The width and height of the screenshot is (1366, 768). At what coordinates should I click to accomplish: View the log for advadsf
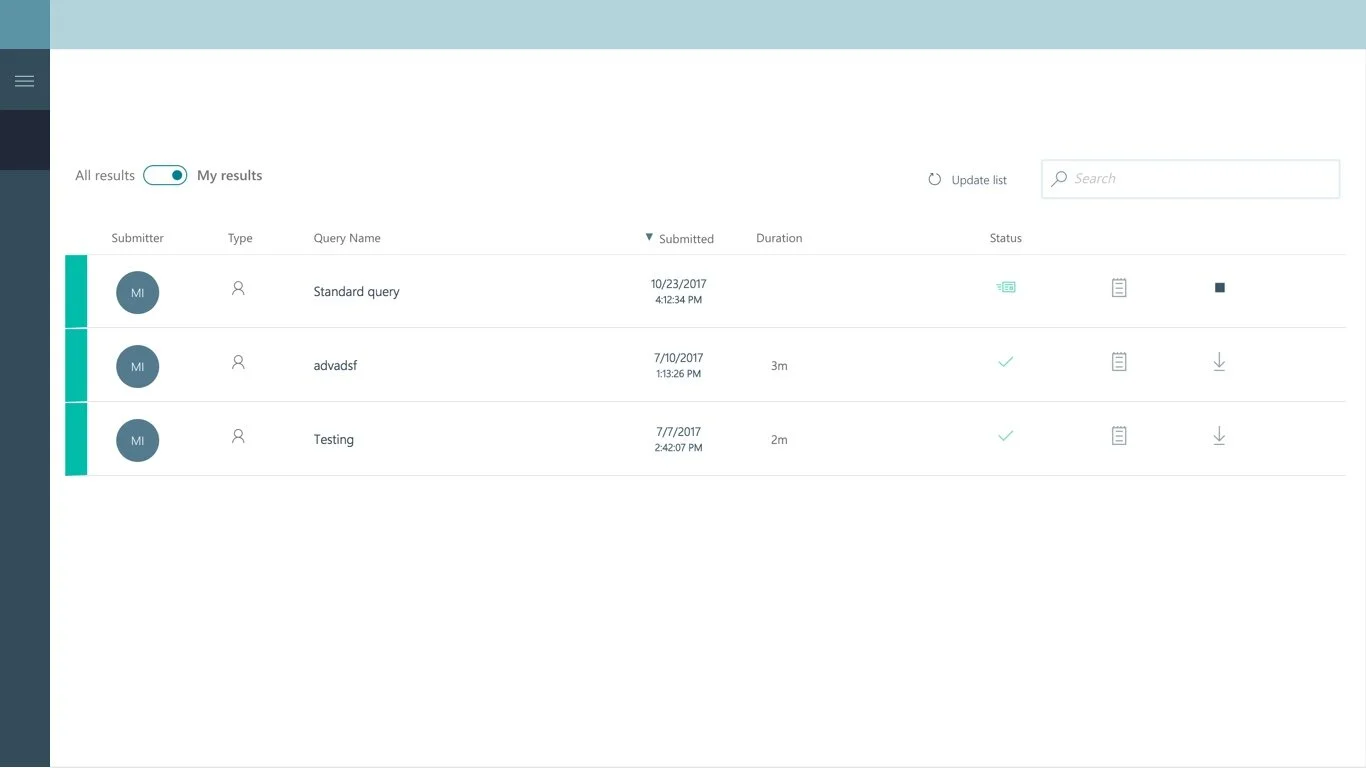[x=1118, y=362]
